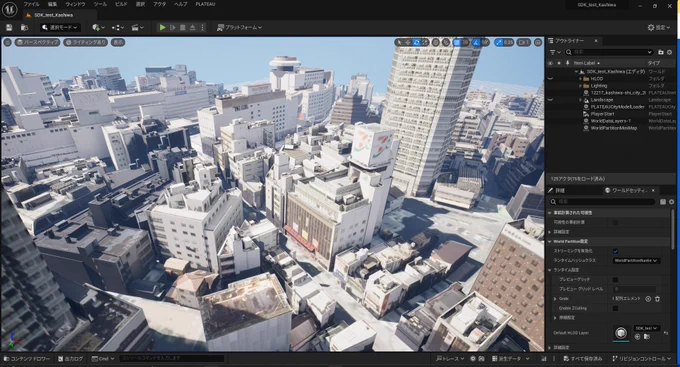The height and width of the screenshot is (367, 680).
Task: Collapse the SDK_test_Kashiwa world tree
Action: pos(576,72)
